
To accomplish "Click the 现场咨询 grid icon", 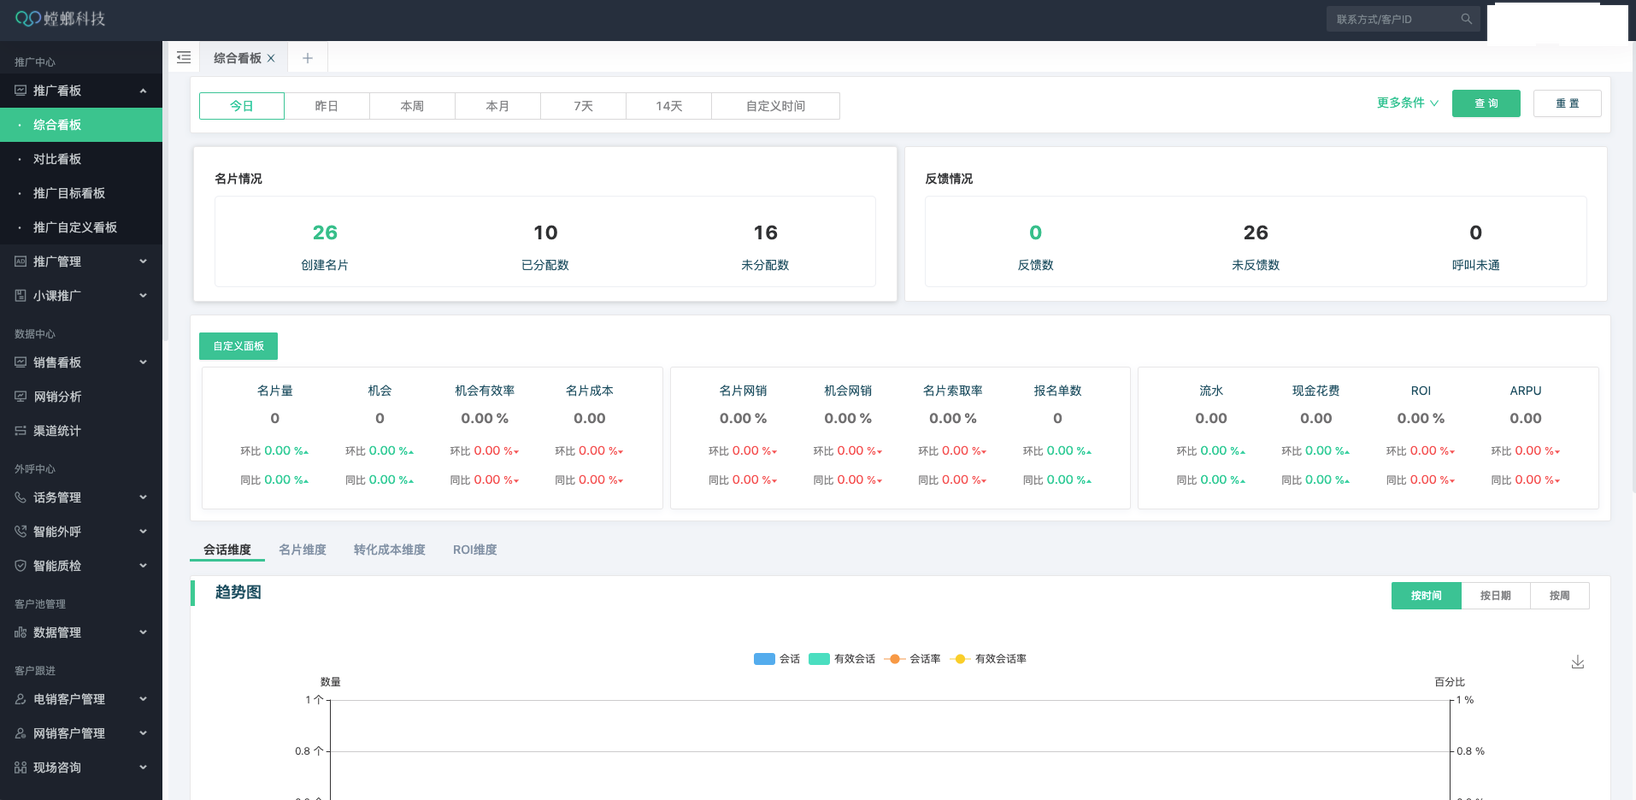I will (x=20, y=767).
